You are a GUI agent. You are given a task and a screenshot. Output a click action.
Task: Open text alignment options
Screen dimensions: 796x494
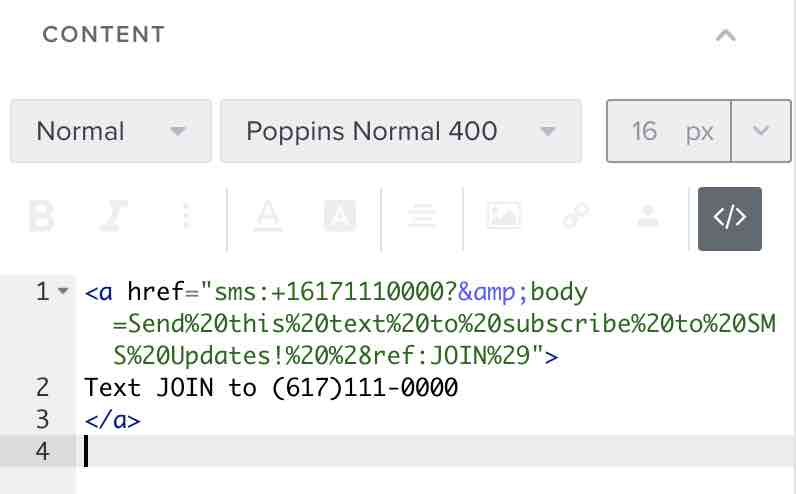click(x=419, y=216)
